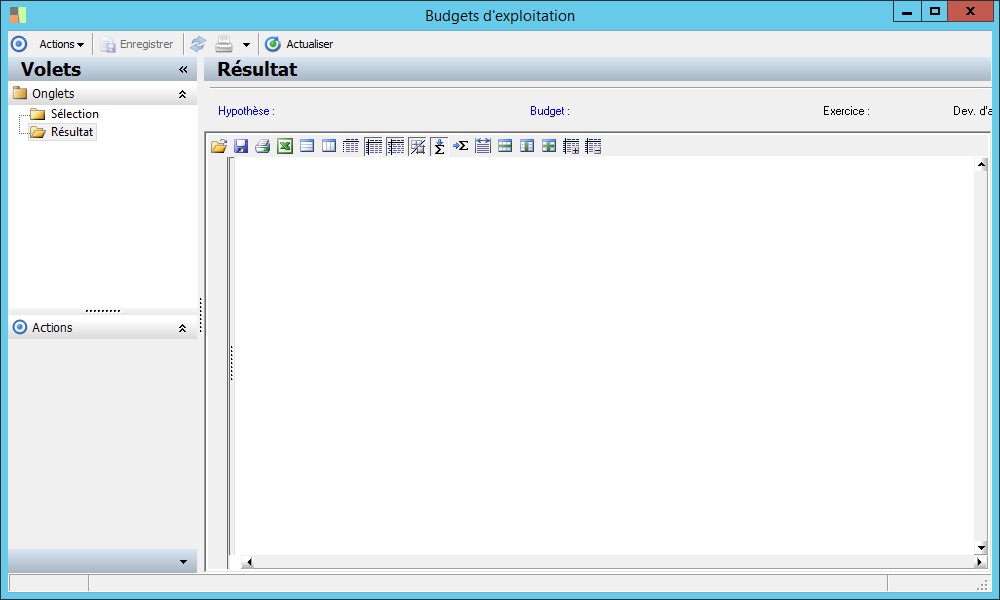Screen dimensions: 1000x600
Task: Click the Actions section header in side pane
Action: click(103, 328)
